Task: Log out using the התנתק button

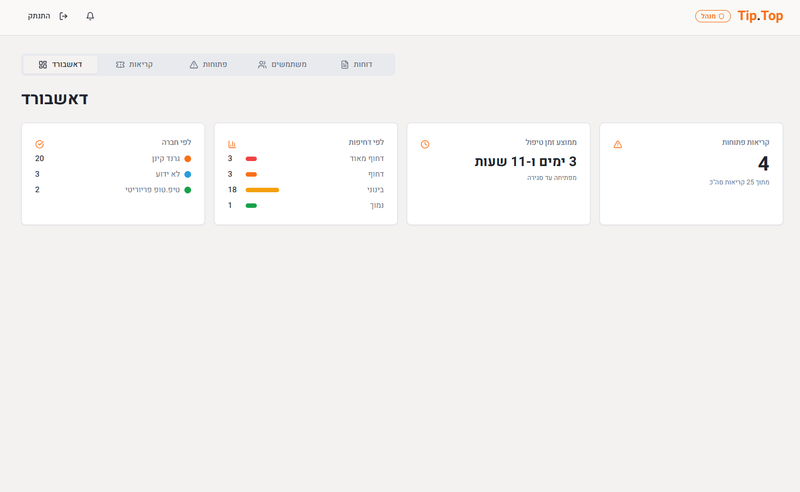Action: (48, 16)
